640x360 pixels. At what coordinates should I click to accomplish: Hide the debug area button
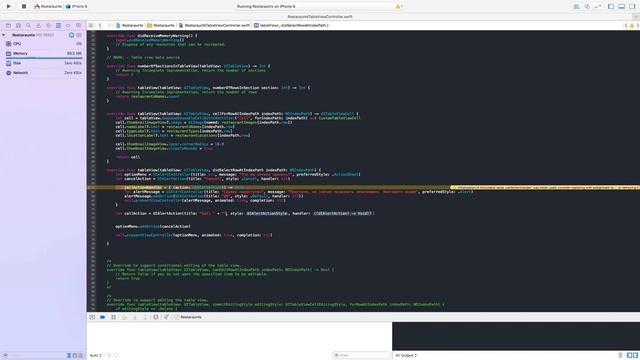pyautogui.click(x=92, y=317)
